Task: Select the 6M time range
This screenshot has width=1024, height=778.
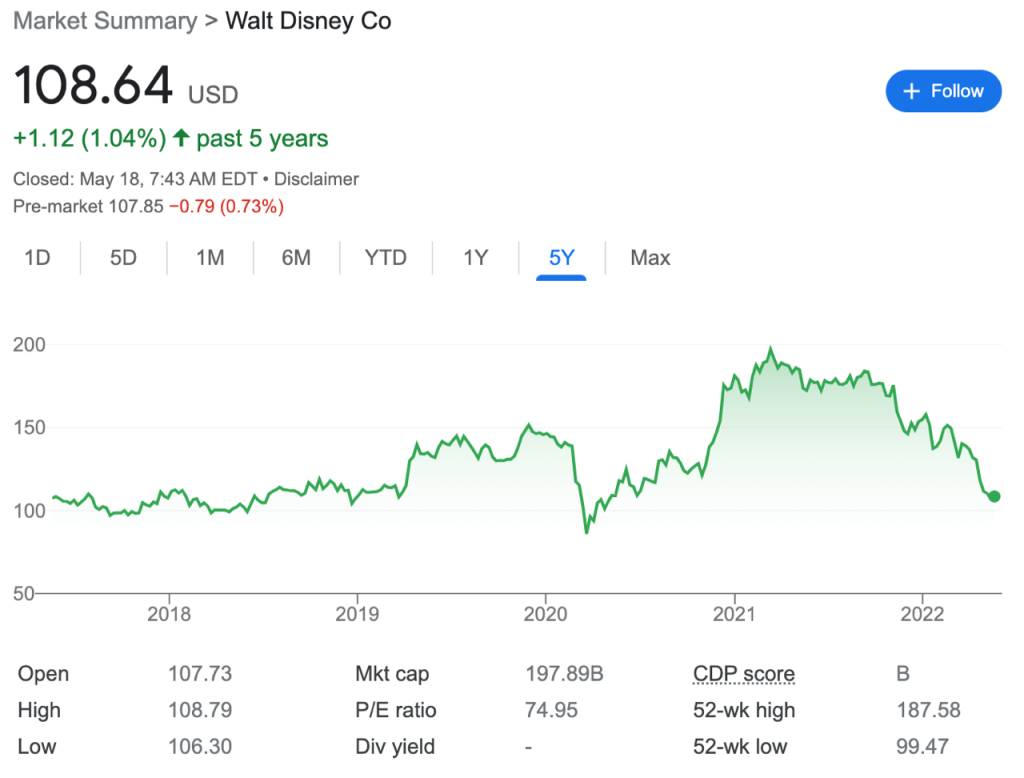Action: [x=297, y=258]
